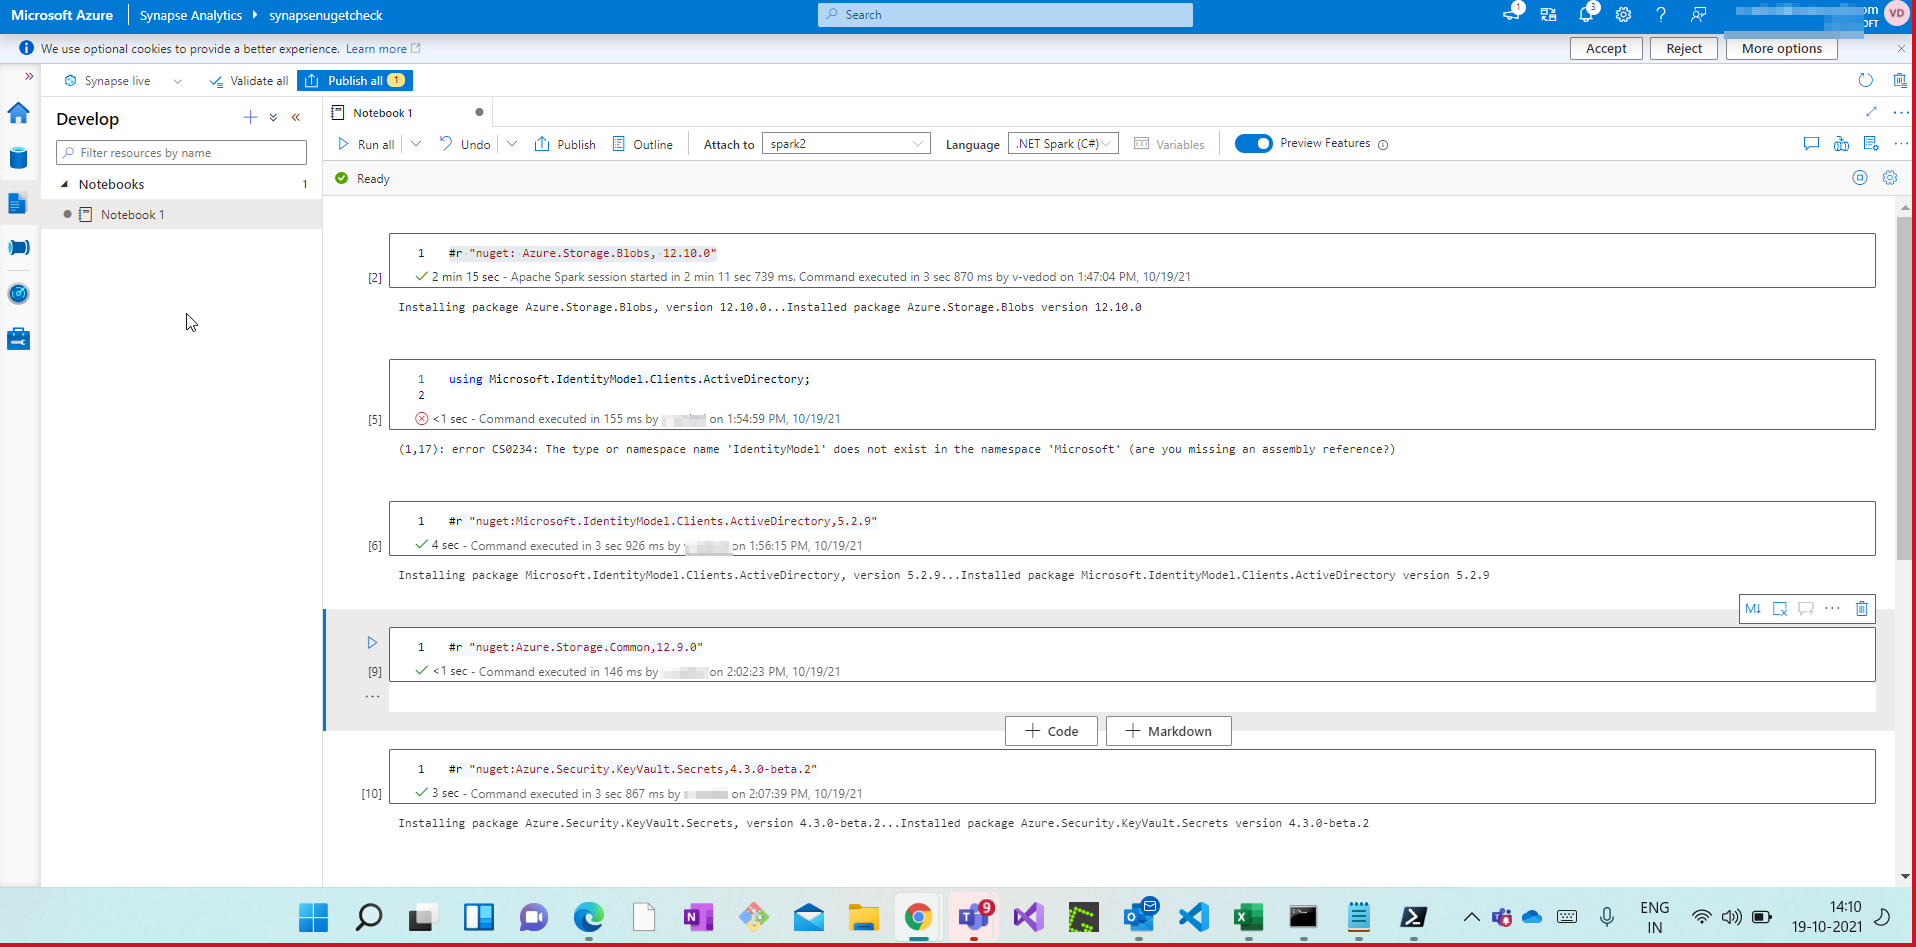Refresh the workspace with the circular arrow
The height and width of the screenshot is (947, 1916).
click(x=1865, y=80)
